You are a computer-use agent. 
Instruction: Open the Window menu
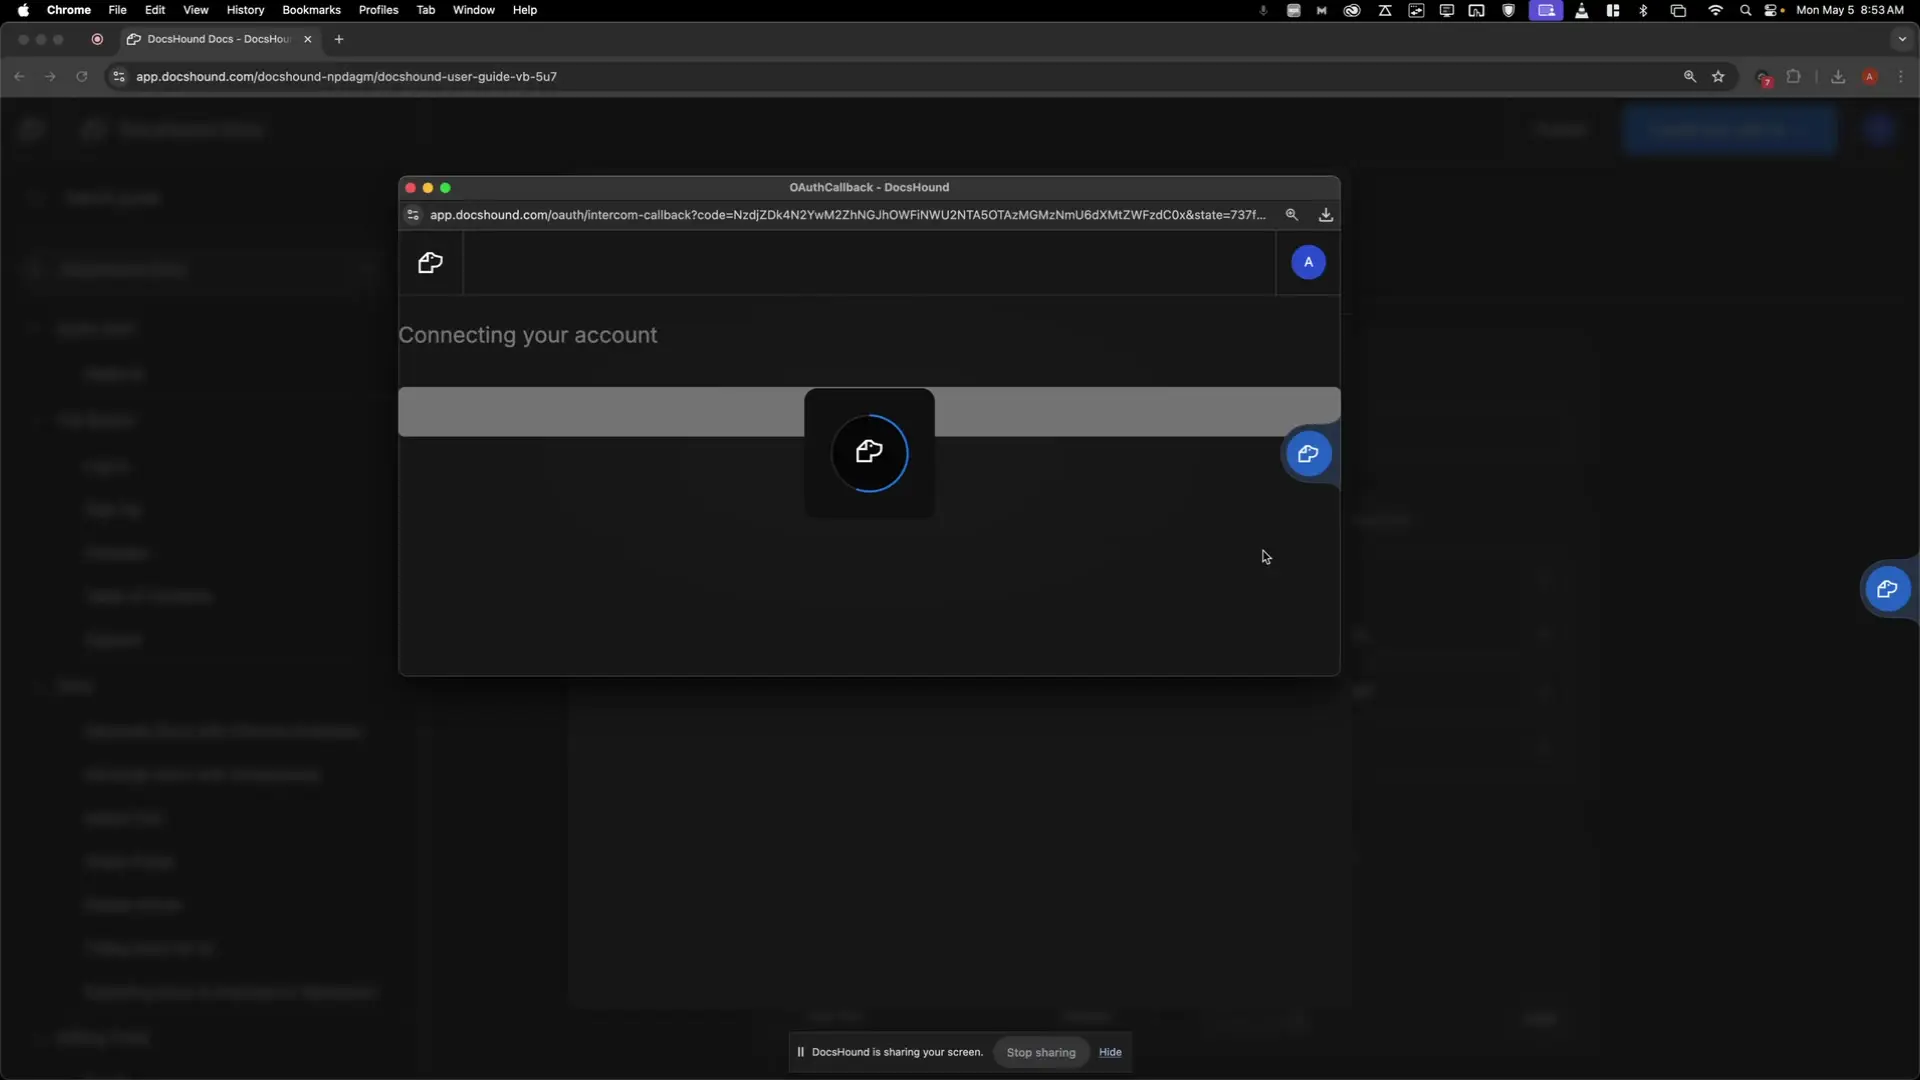pos(473,10)
